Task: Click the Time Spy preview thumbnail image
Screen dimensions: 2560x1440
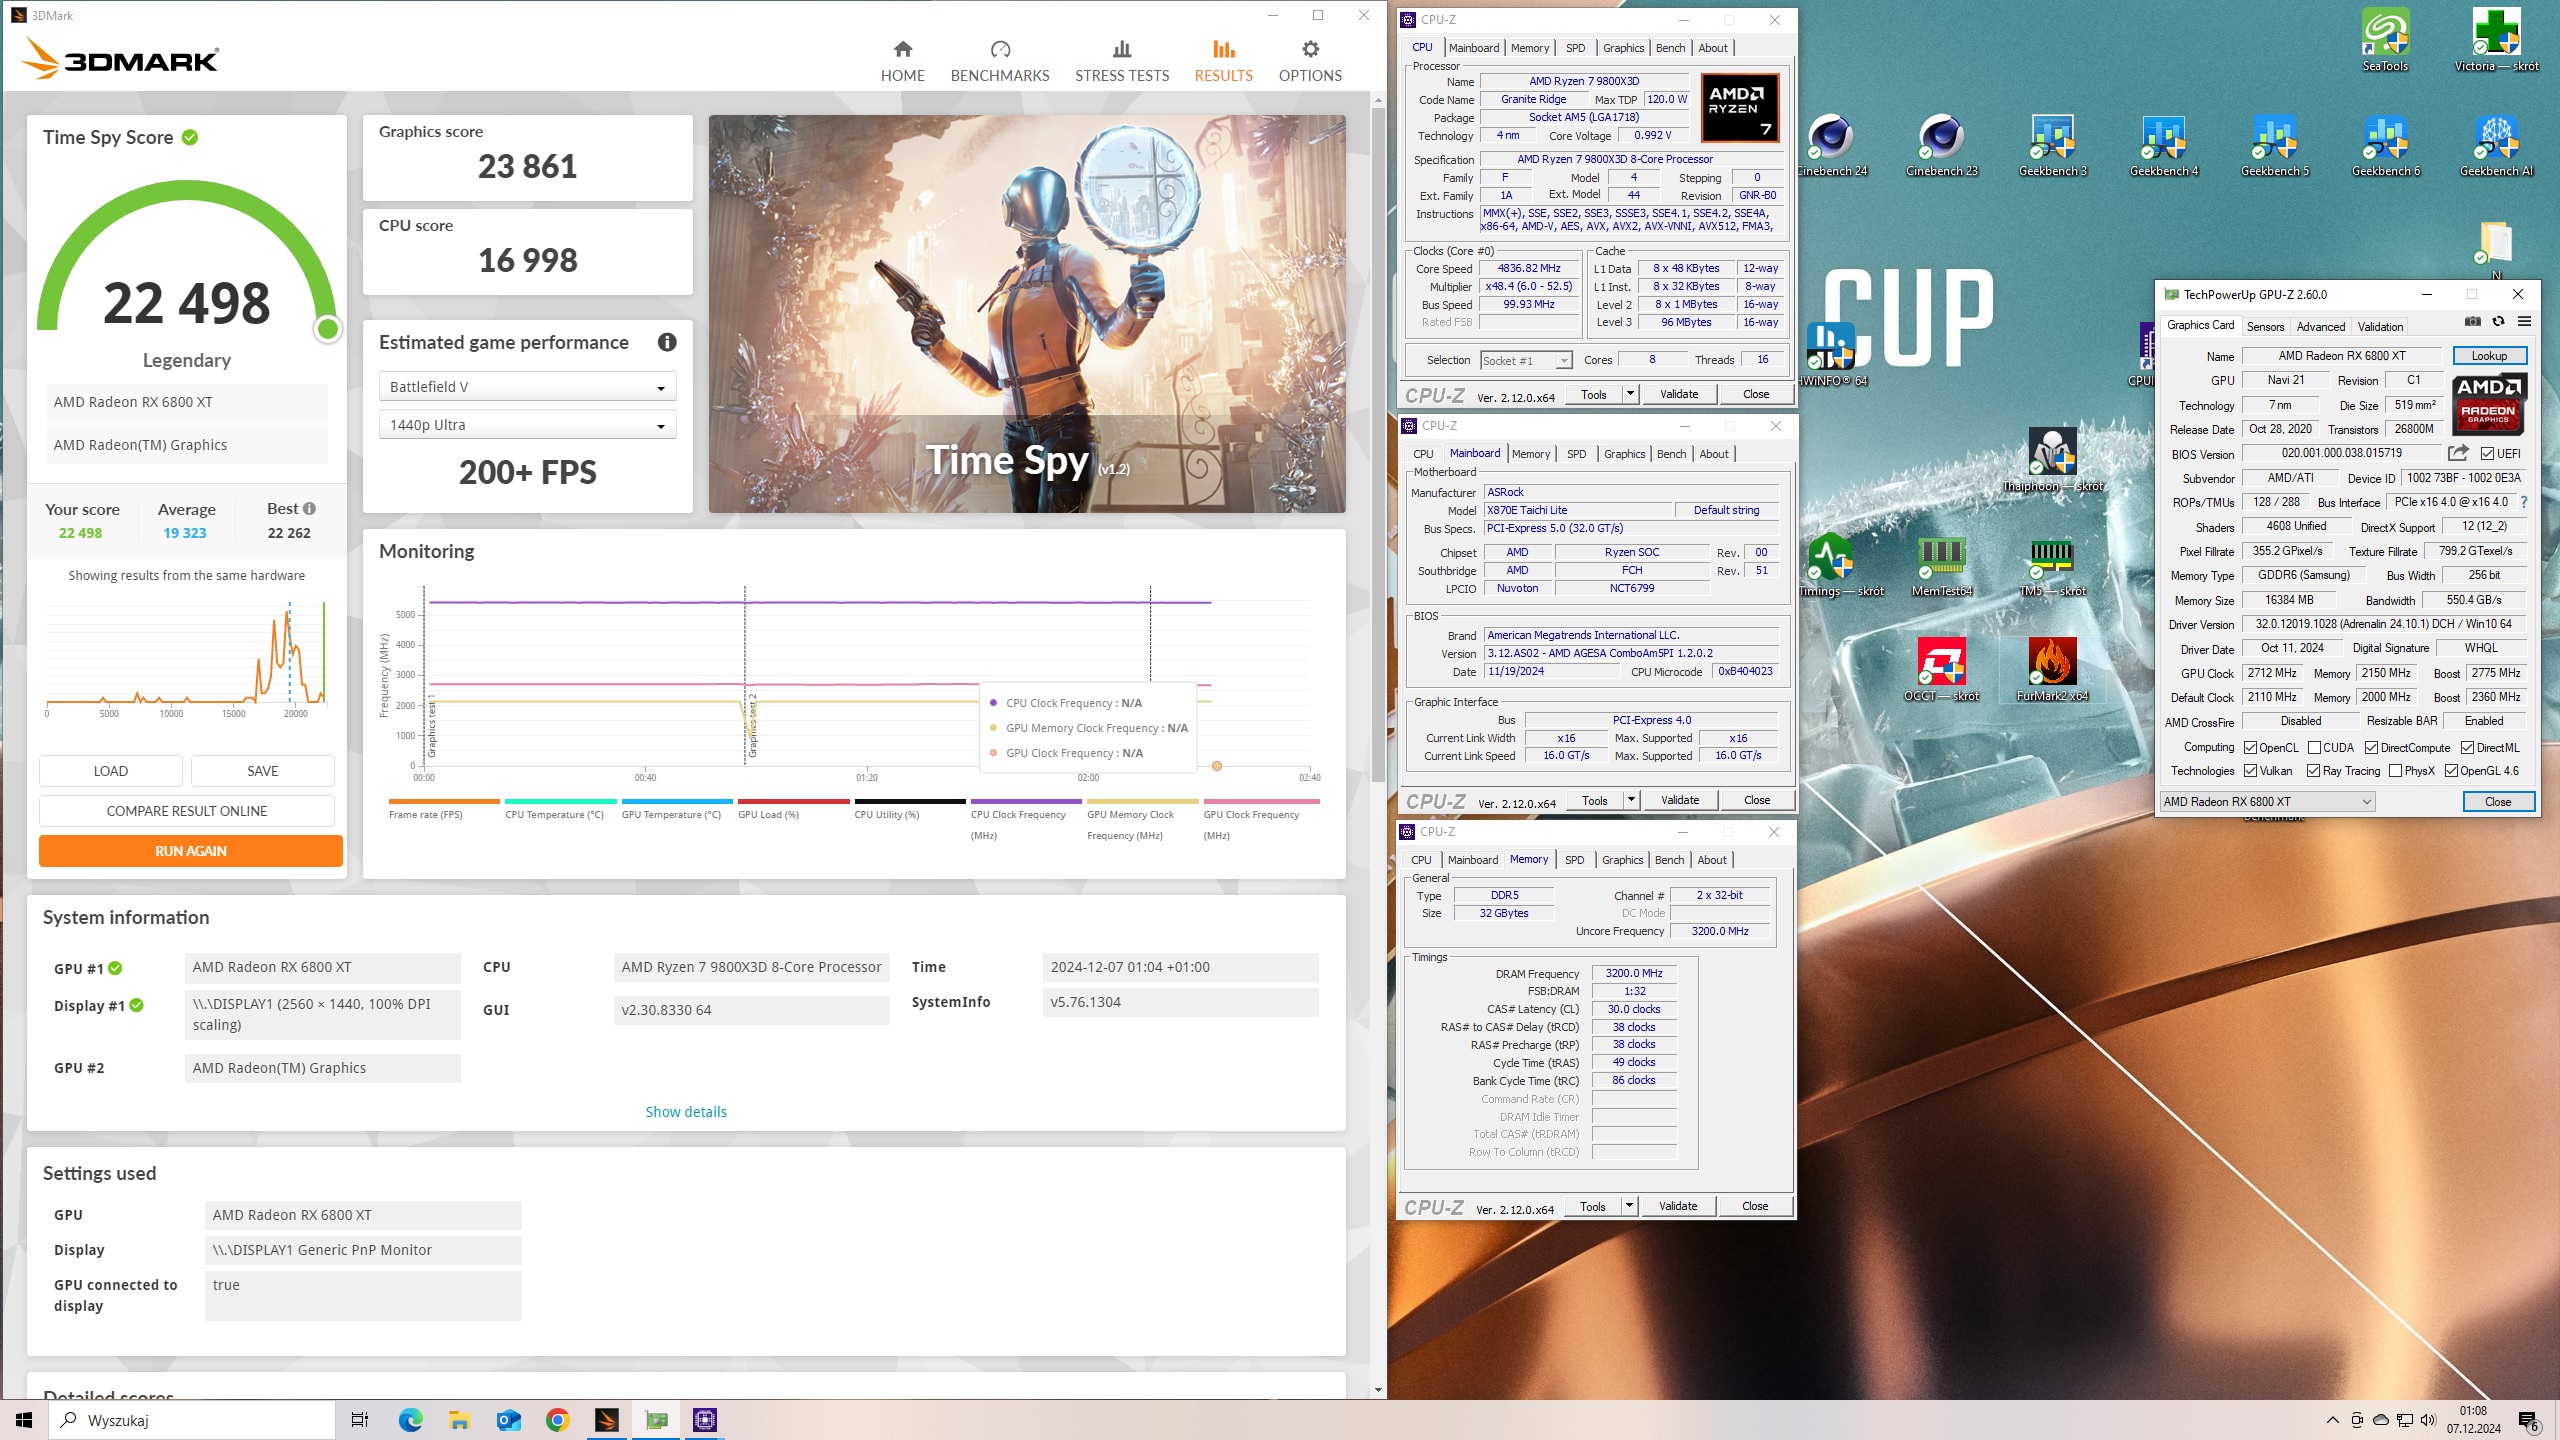Action: pos(1027,314)
